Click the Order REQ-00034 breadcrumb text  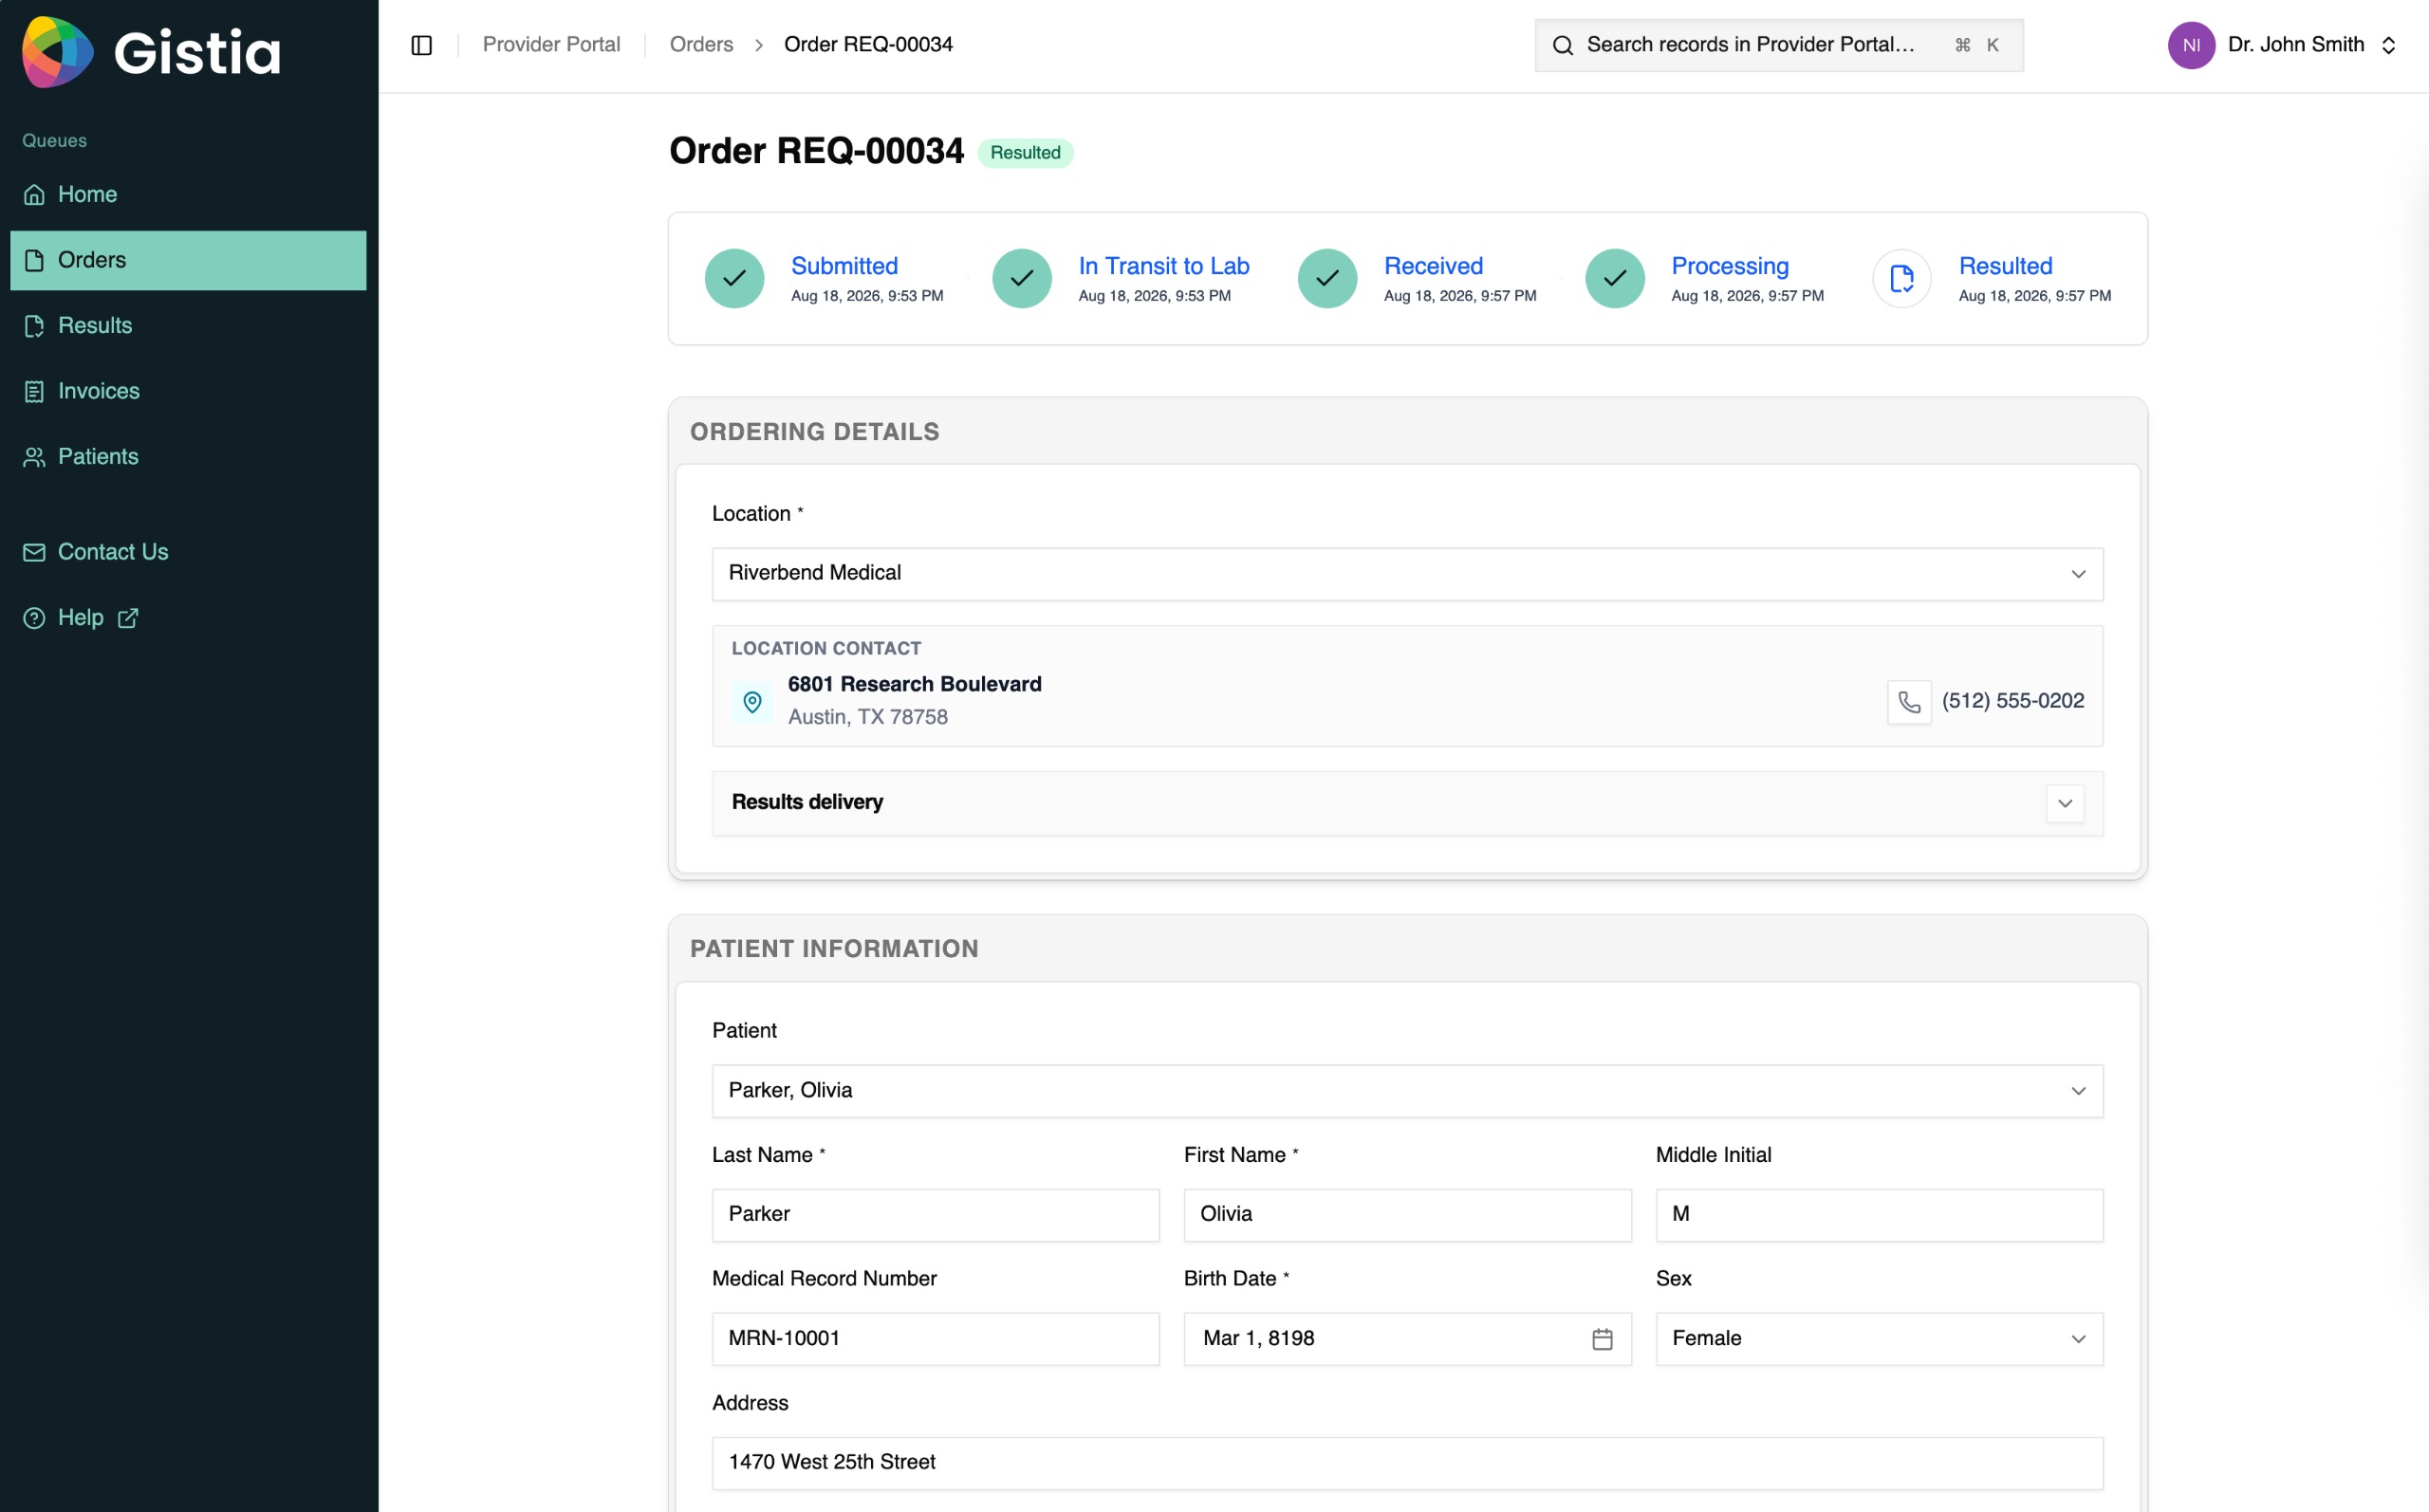click(x=868, y=45)
